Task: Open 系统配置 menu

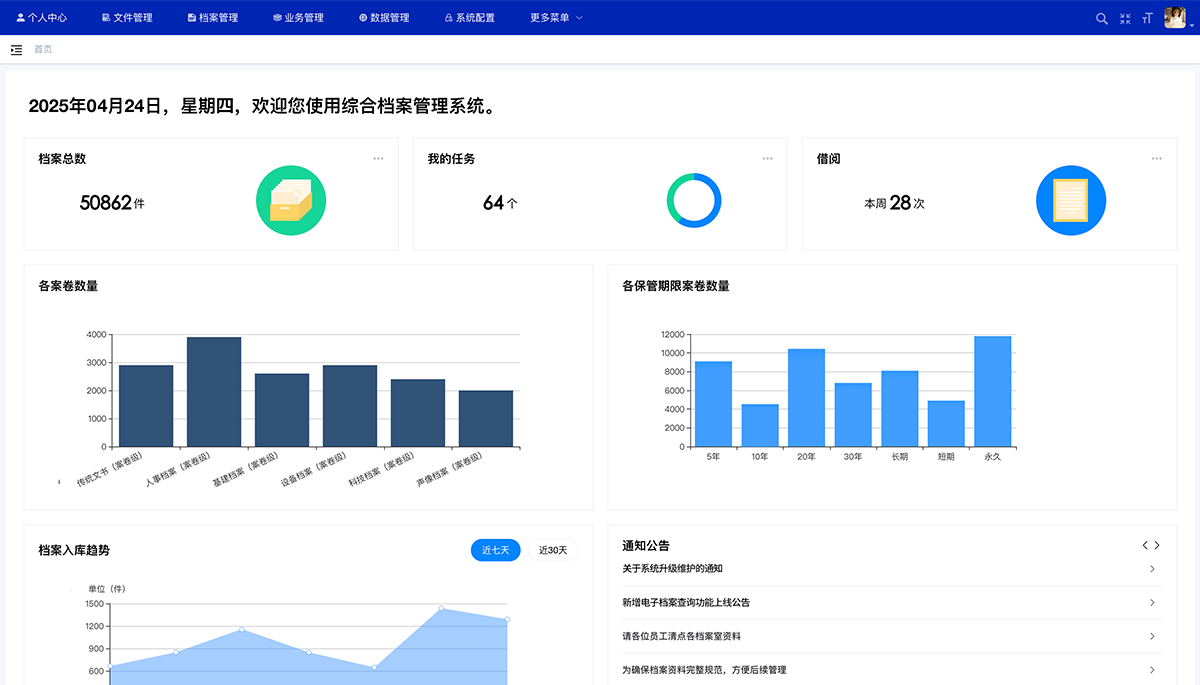Action: click(469, 18)
